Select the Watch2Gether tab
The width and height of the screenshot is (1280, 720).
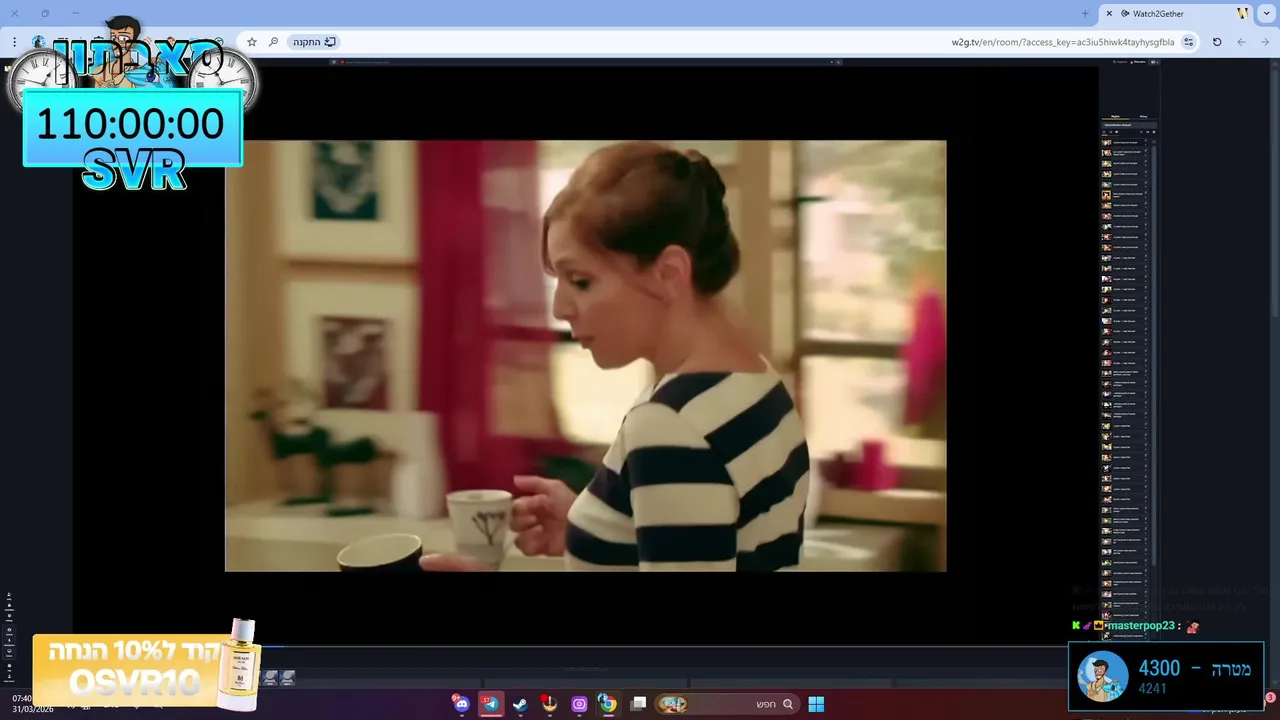pos(1177,14)
